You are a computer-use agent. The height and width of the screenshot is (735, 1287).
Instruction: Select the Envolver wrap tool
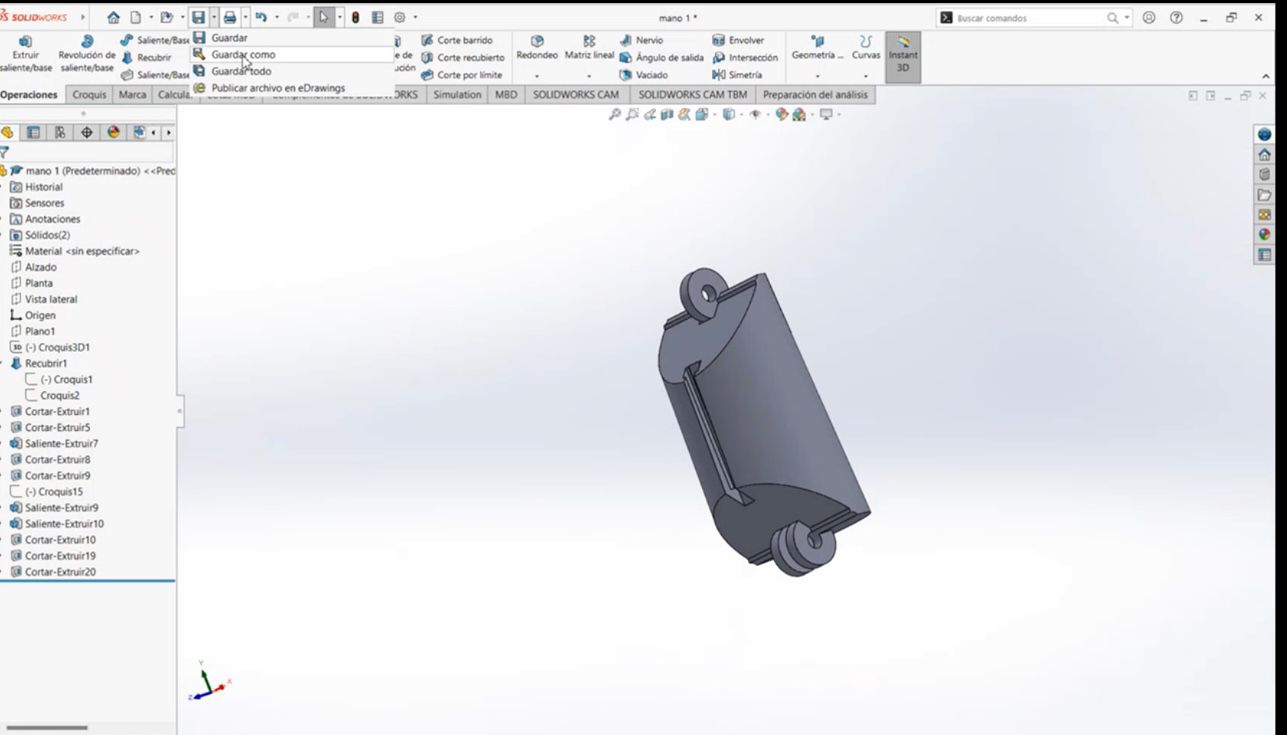(738, 41)
